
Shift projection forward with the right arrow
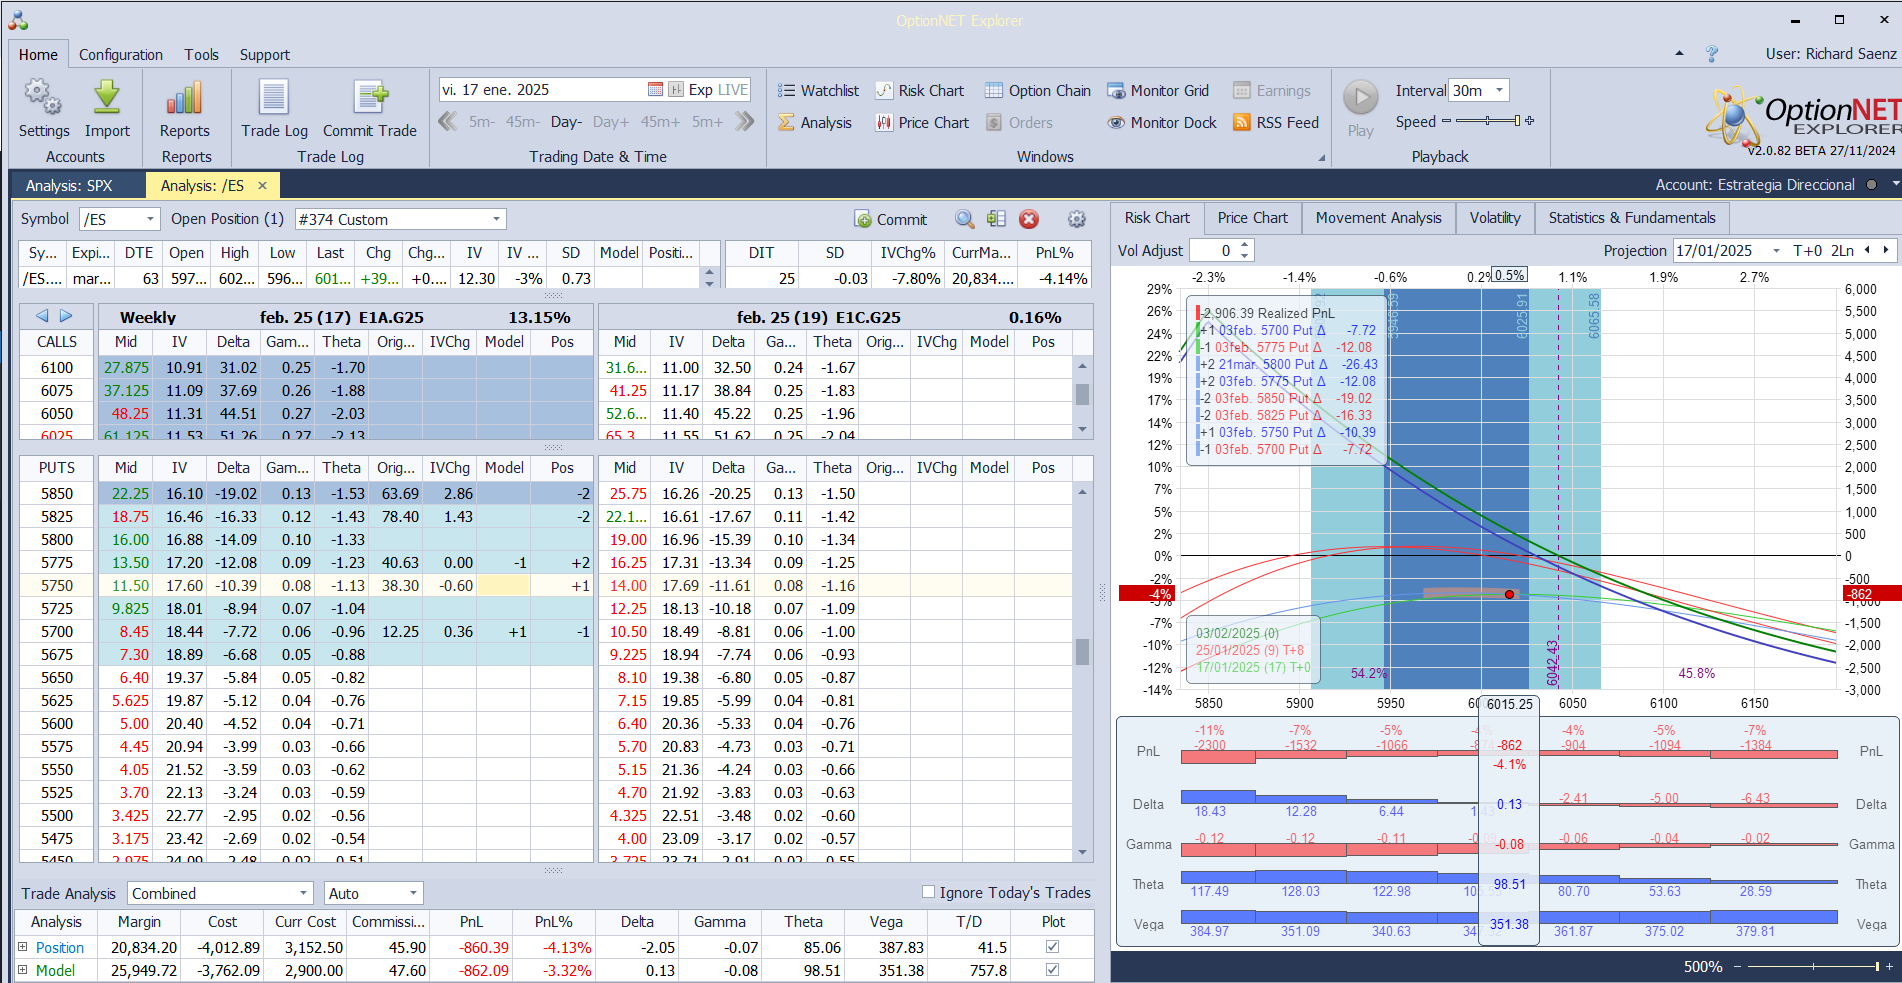coord(1886,250)
